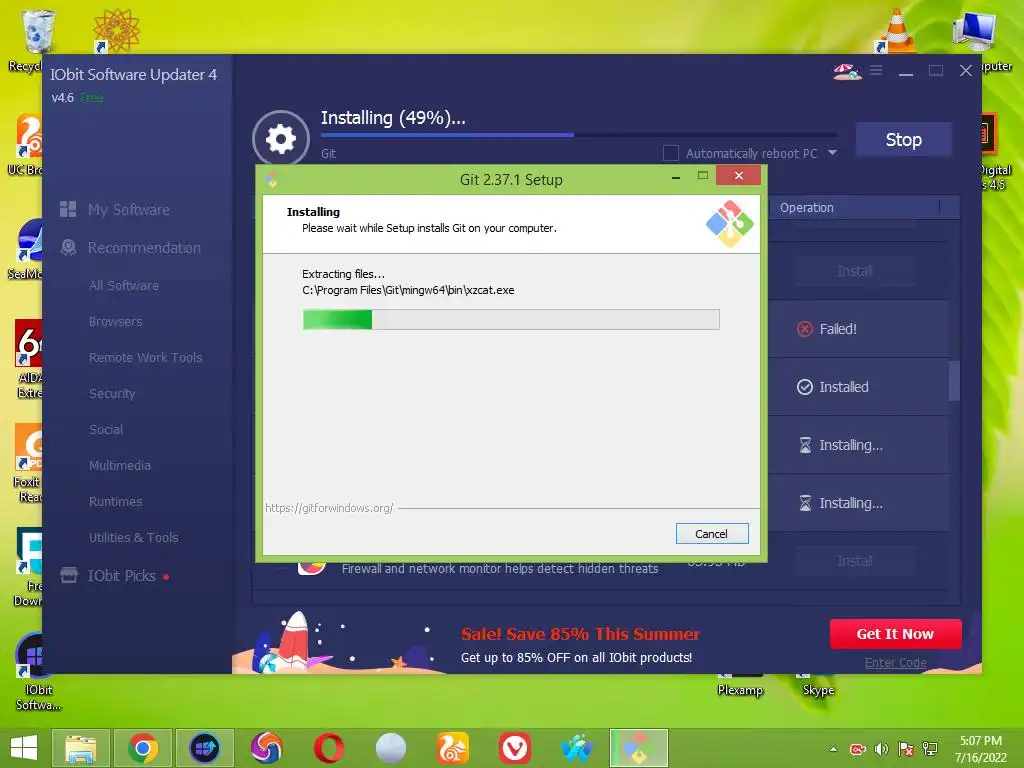Click the IObit installing progress bar
The image size is (1024, 768).
pyautogui.click(x=578, y=135)
